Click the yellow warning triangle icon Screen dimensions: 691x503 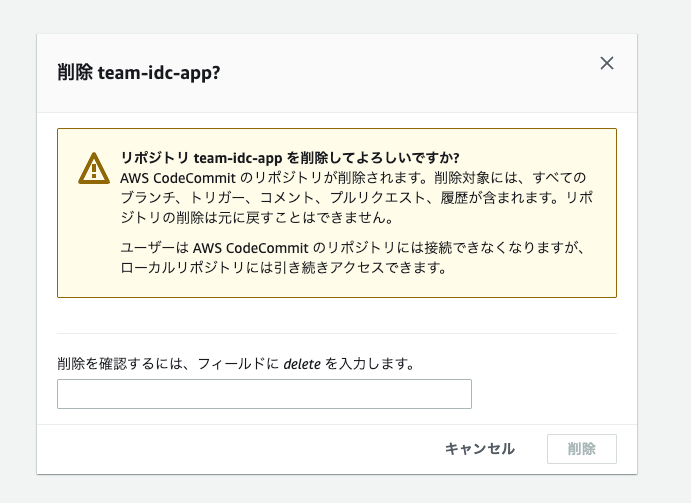93,168
